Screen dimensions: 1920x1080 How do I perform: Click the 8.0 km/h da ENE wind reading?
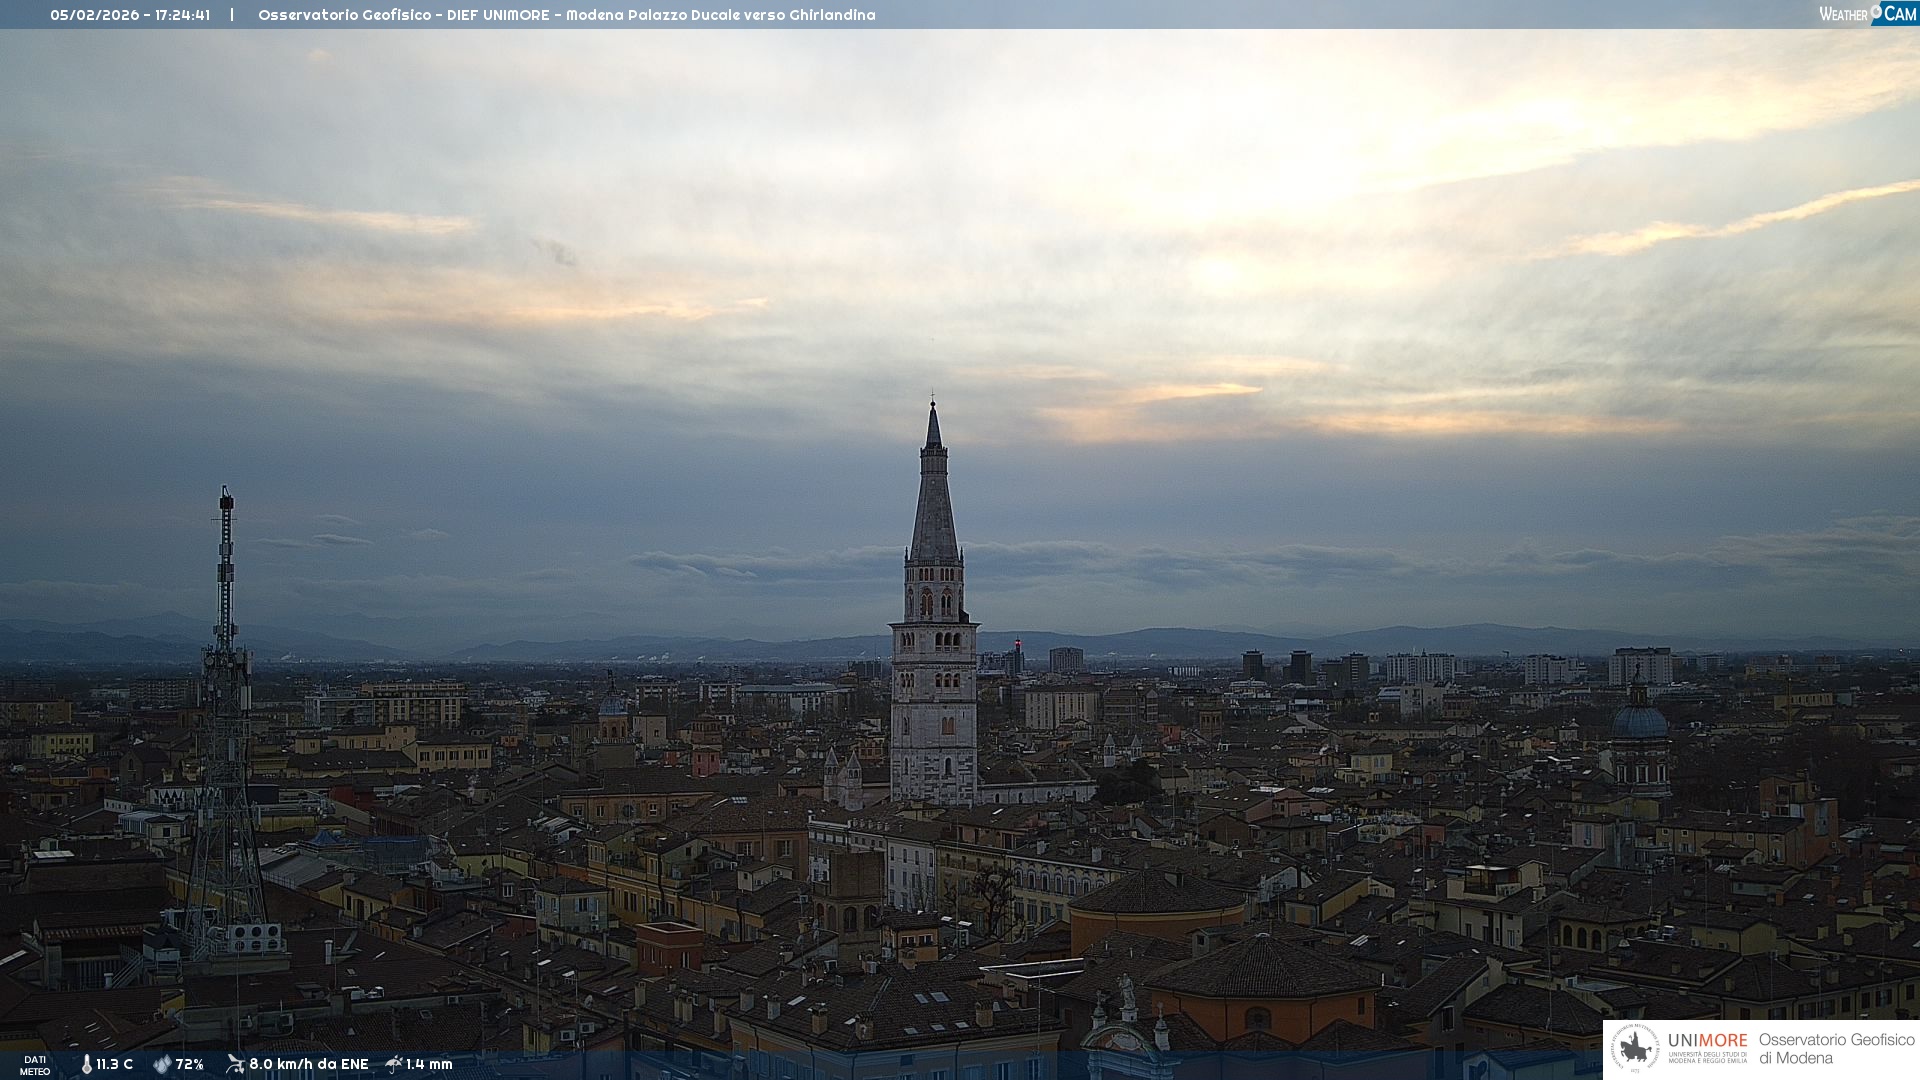[x=308, y=1064]
